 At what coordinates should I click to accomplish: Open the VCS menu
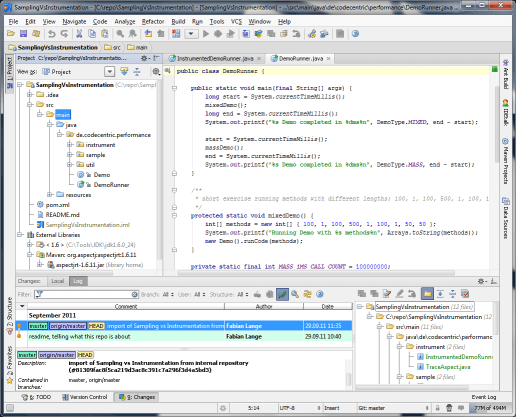(x=236, y=21)
